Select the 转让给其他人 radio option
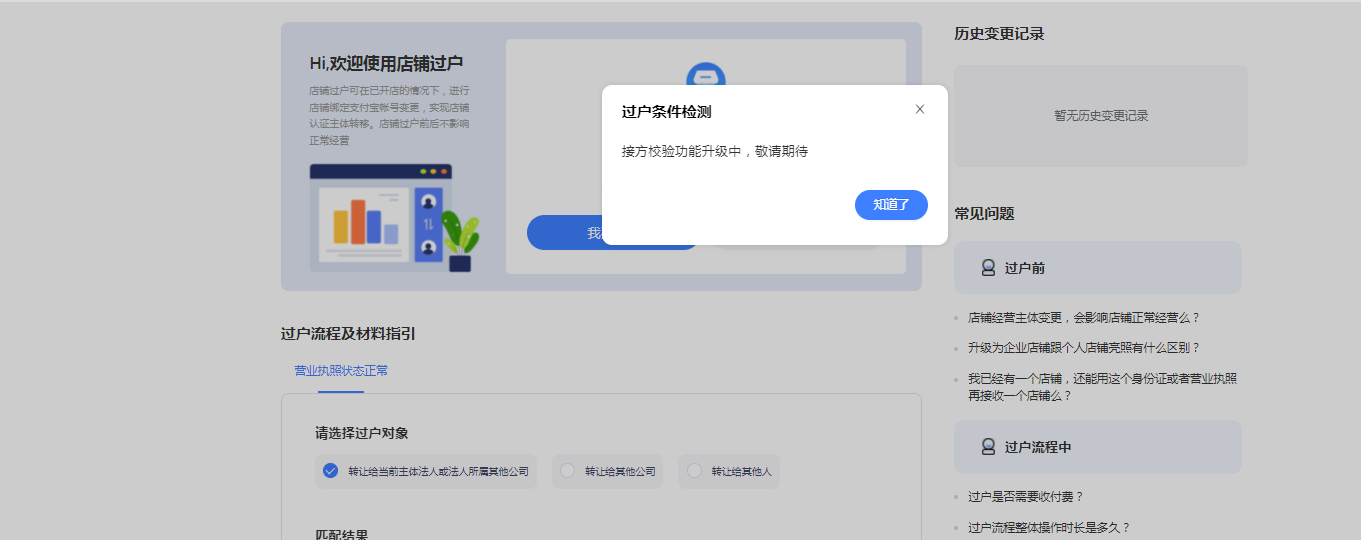This screenshot has width=1361, height=540. (x=729, y=471)
